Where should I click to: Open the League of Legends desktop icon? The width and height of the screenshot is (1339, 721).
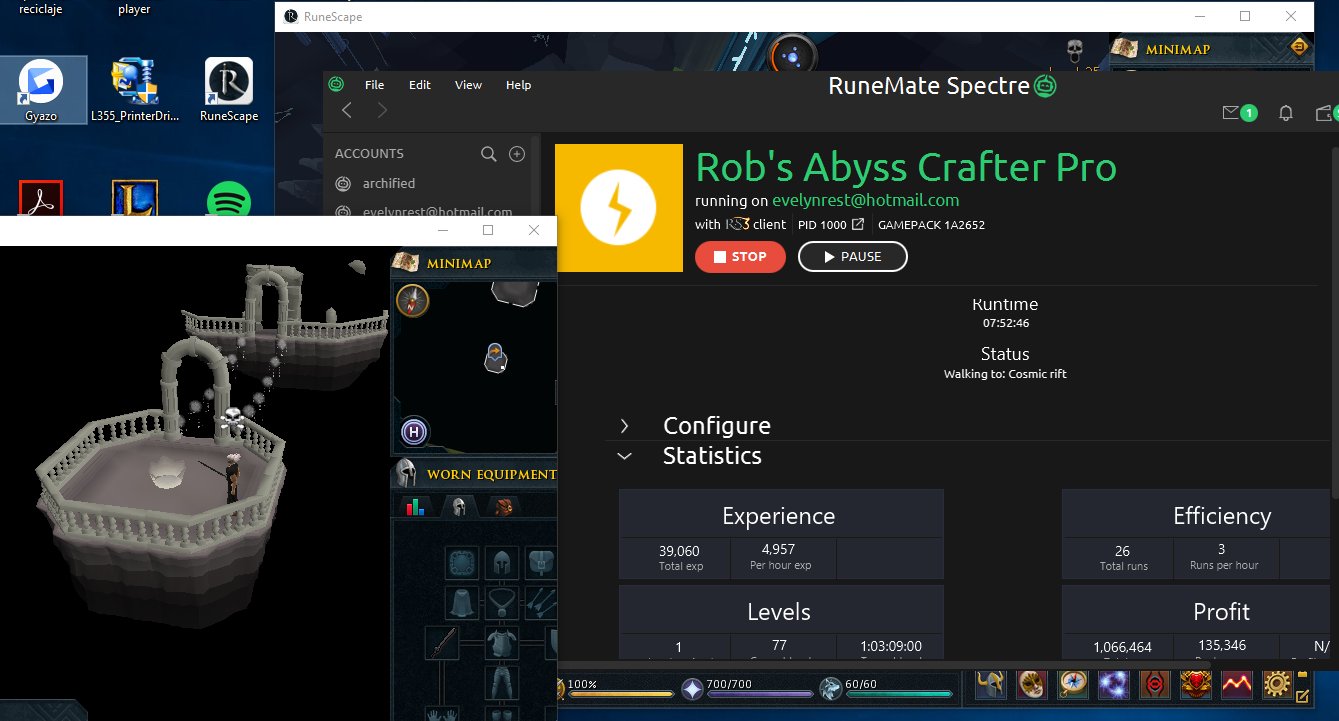coord(134,200)
